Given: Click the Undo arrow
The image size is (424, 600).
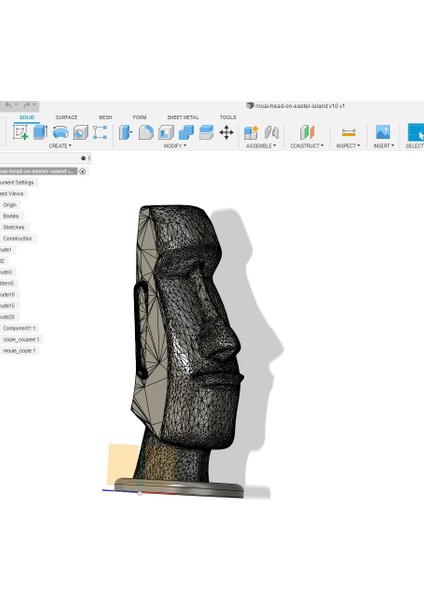Looking at the screenshot, I should point(8,105).
